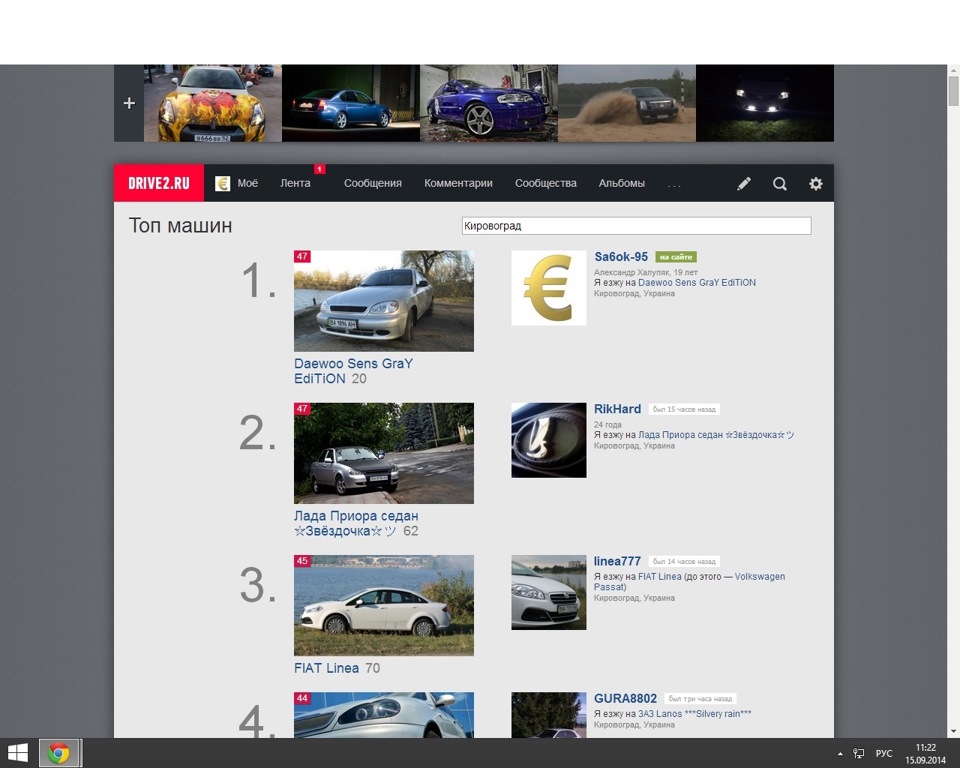Click the Chrome taskbar icon
Viewport: 960px width, 768px height.
[x=59, y=753]
